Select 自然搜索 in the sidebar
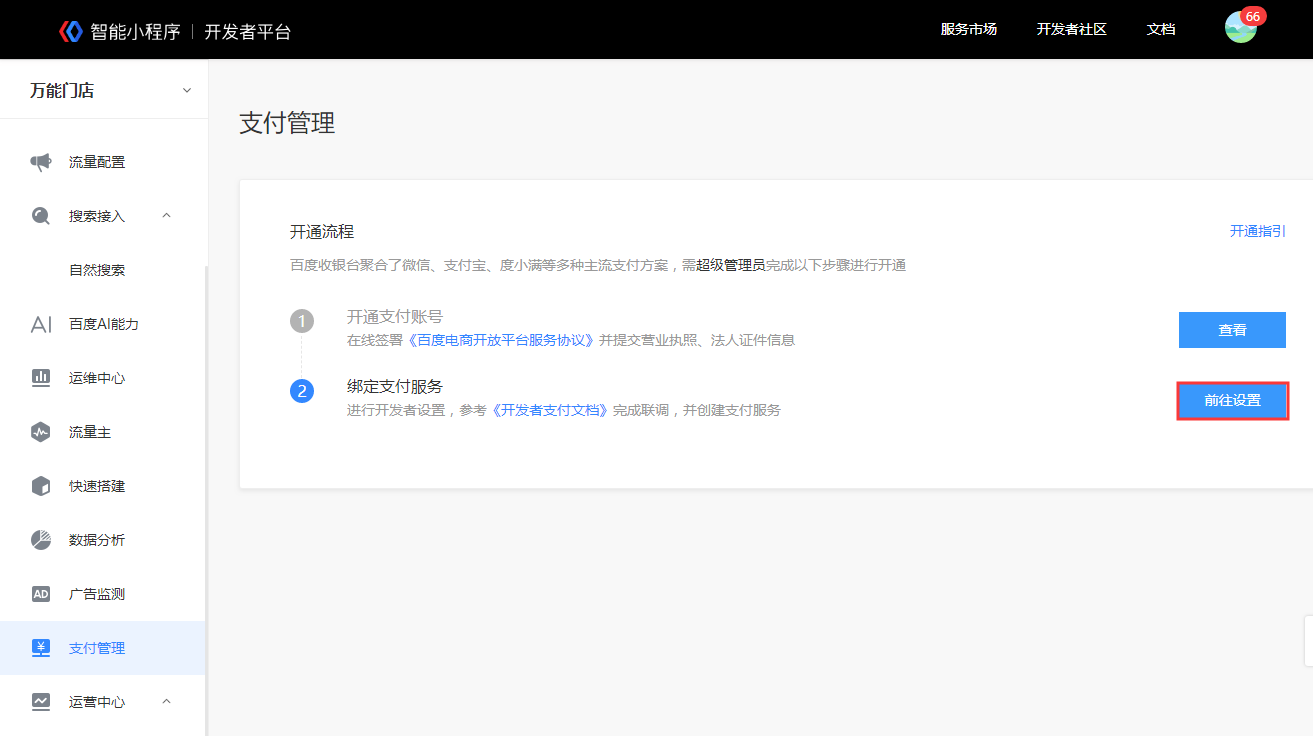 coord(97,270)
